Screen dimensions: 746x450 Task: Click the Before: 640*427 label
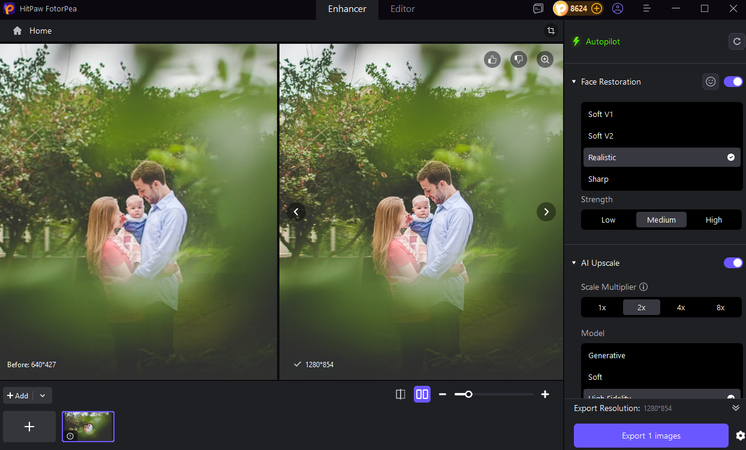(x=31, y=365)
